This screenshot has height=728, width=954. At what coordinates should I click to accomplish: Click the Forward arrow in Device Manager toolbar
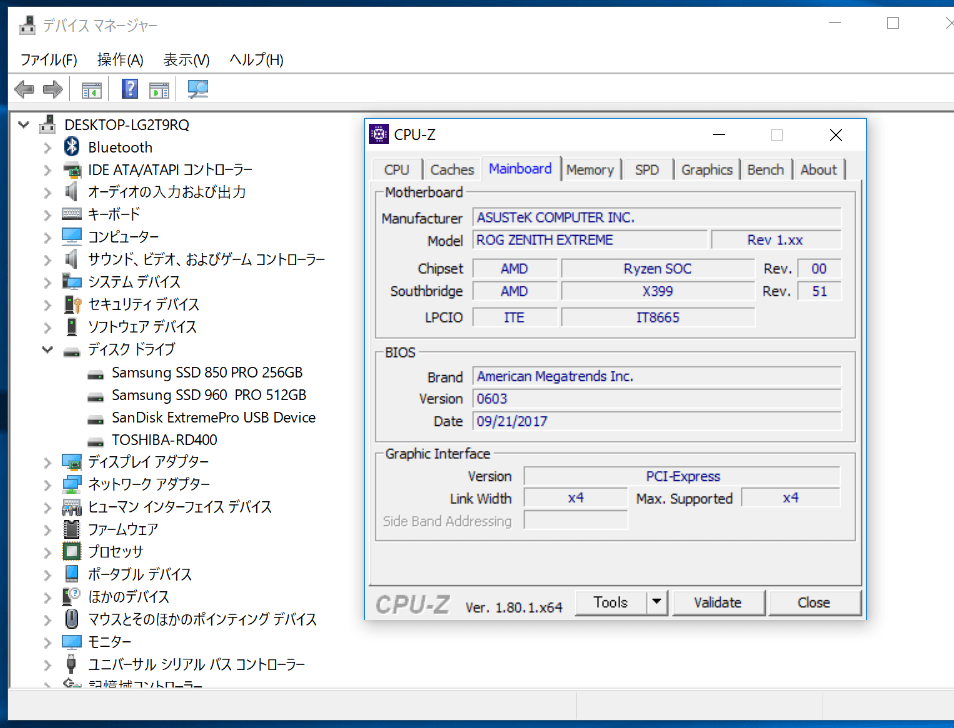(53, 90)
